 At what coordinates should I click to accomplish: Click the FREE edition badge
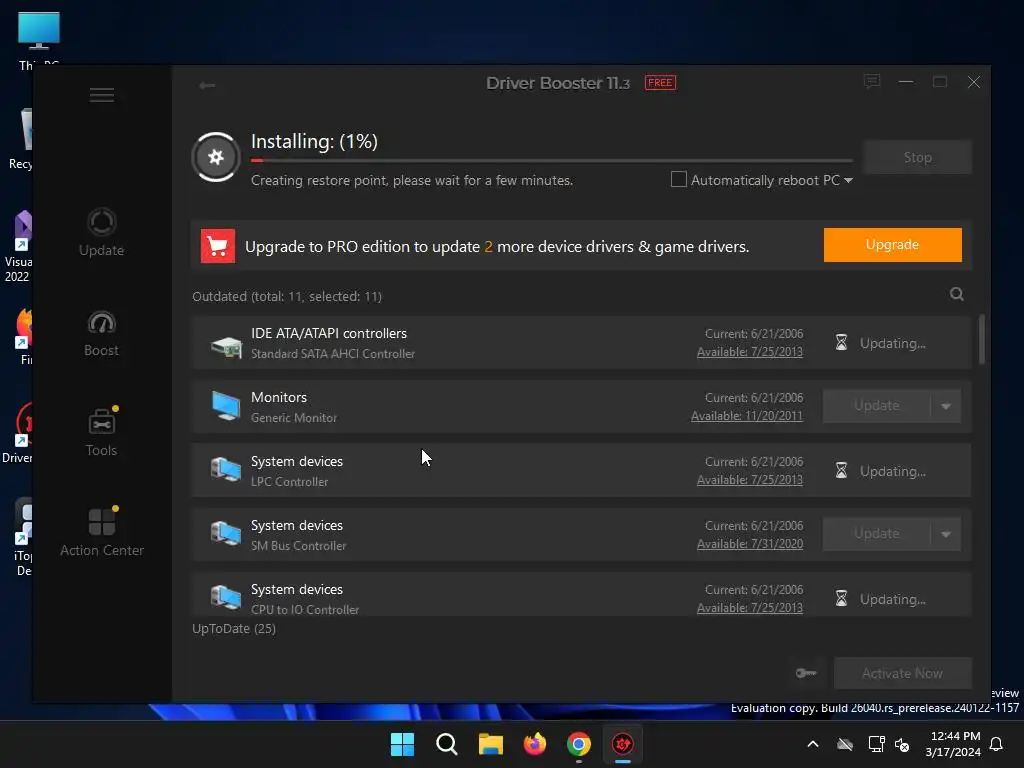point(660,83)
